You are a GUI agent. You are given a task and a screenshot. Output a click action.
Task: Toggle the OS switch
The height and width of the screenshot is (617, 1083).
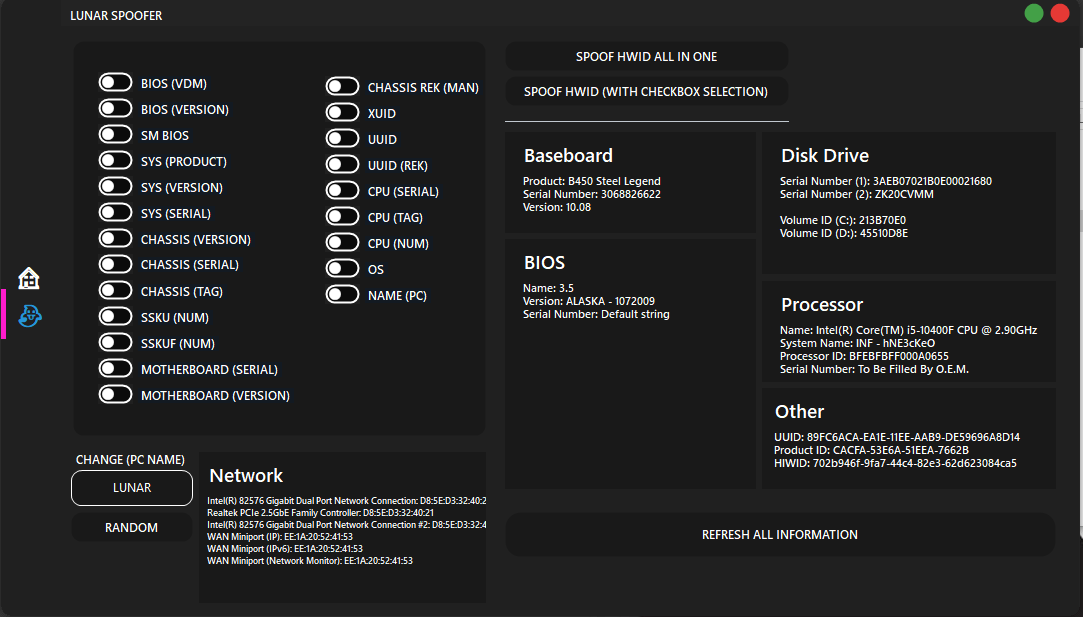tap(343, 268)
